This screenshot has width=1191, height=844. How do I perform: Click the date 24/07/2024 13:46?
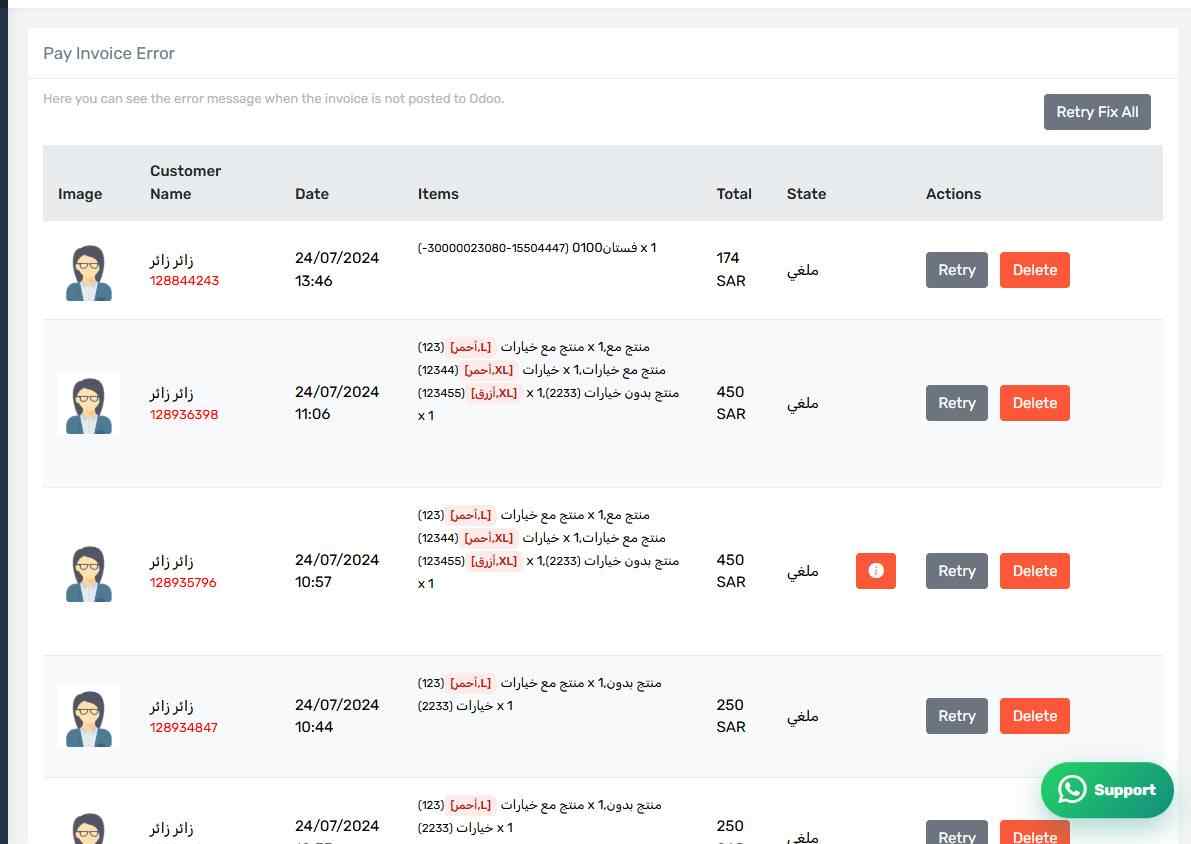337,269
